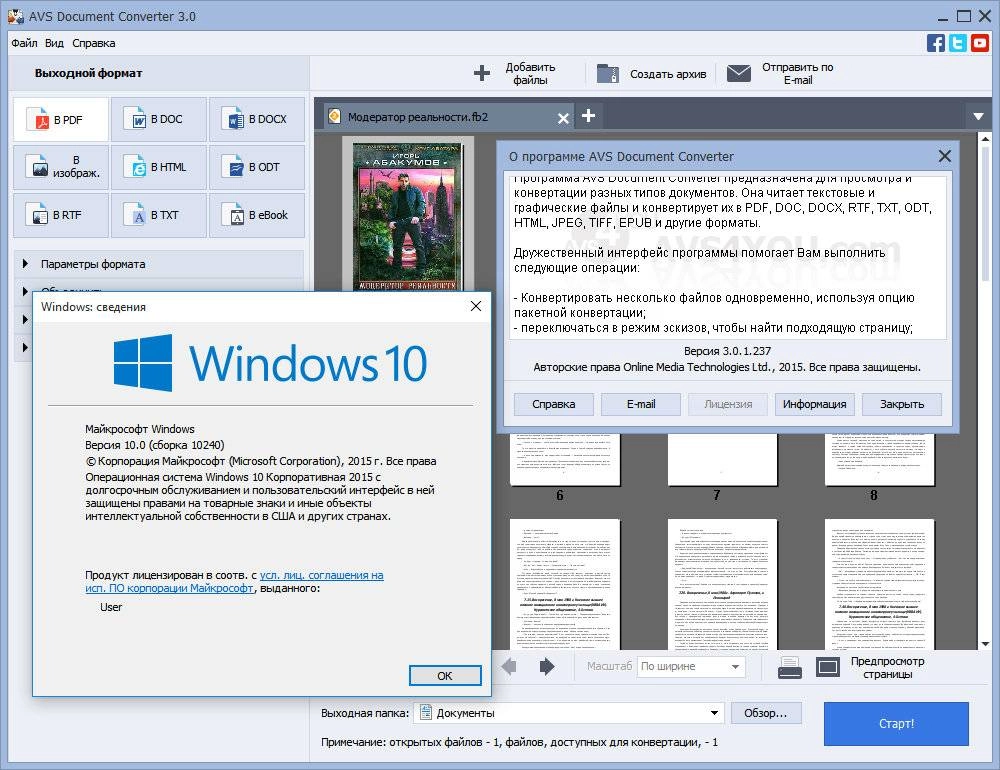
Task: Add a new document tab
Action: click(589, 115)
